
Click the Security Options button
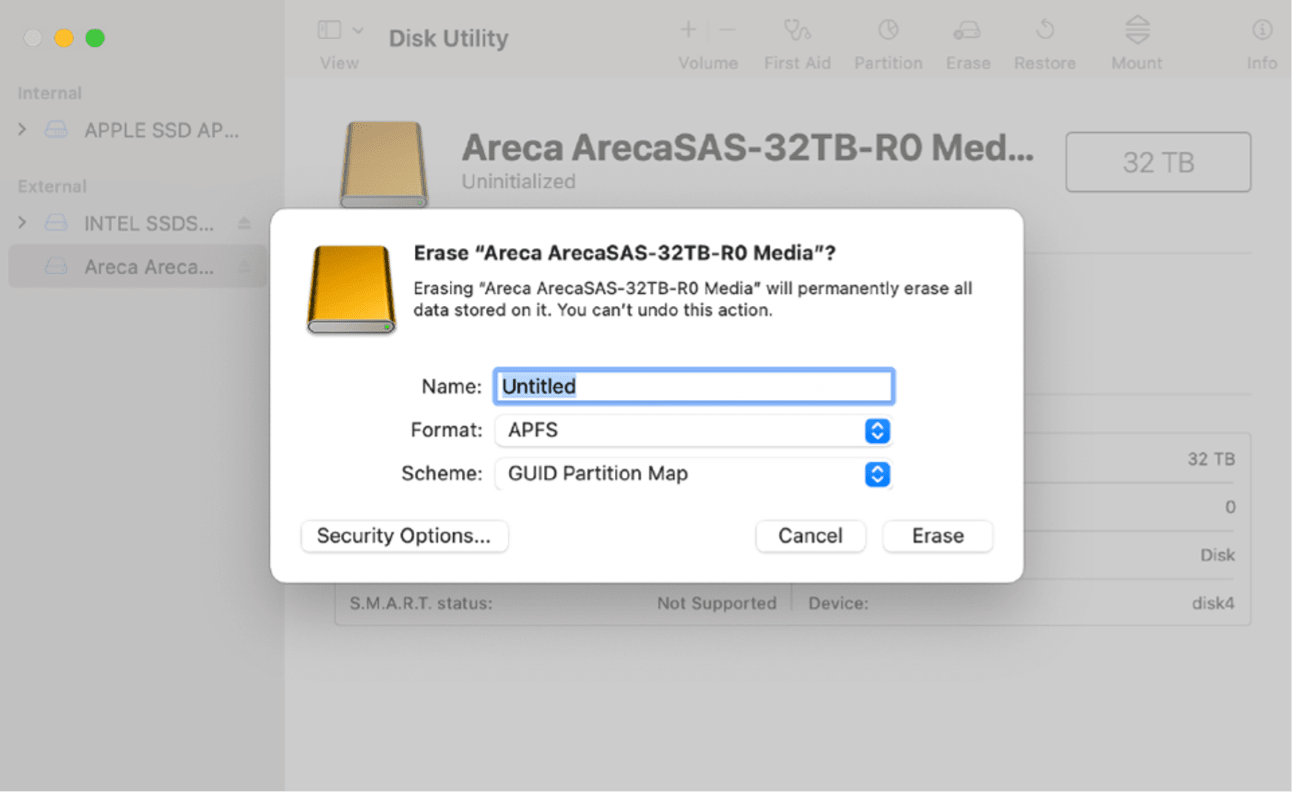click(404, 536)
